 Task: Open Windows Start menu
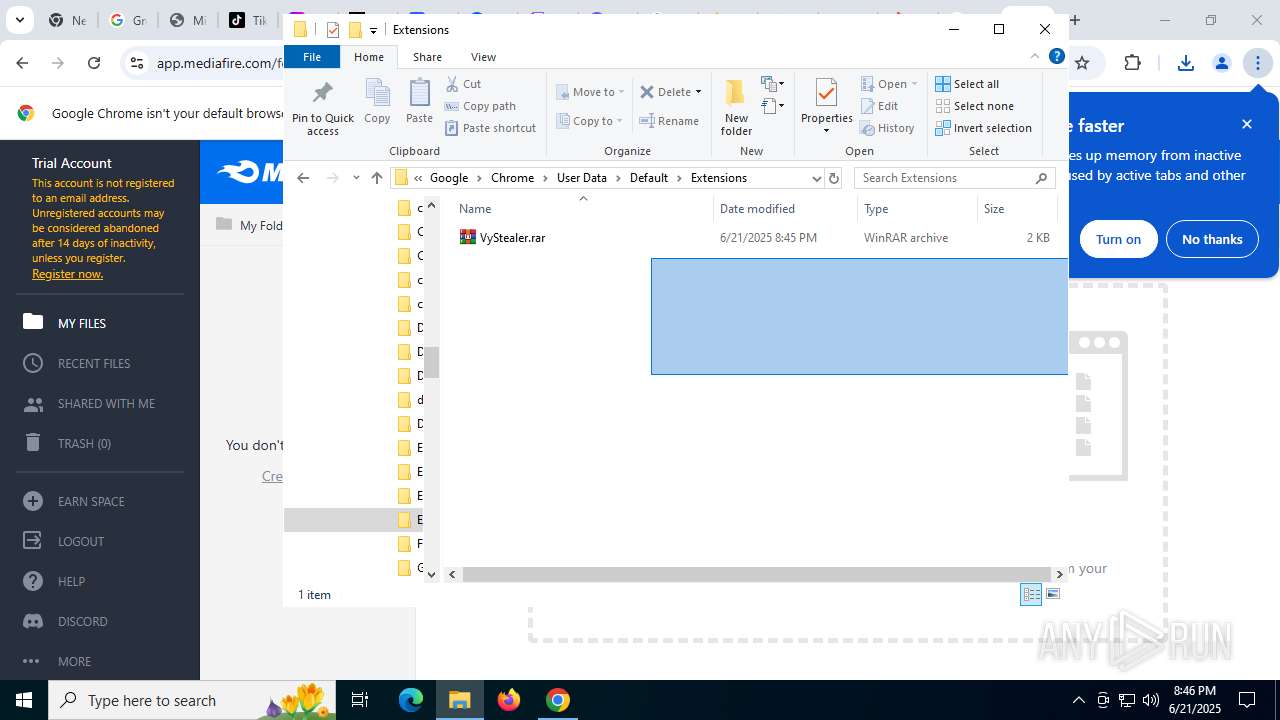click(24, 700)
